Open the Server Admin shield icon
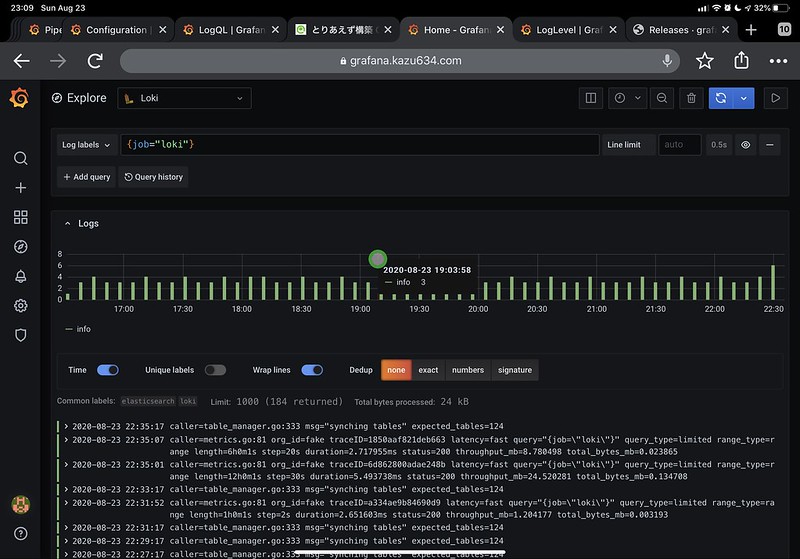 pyautogui.click(x=20, y=335)
